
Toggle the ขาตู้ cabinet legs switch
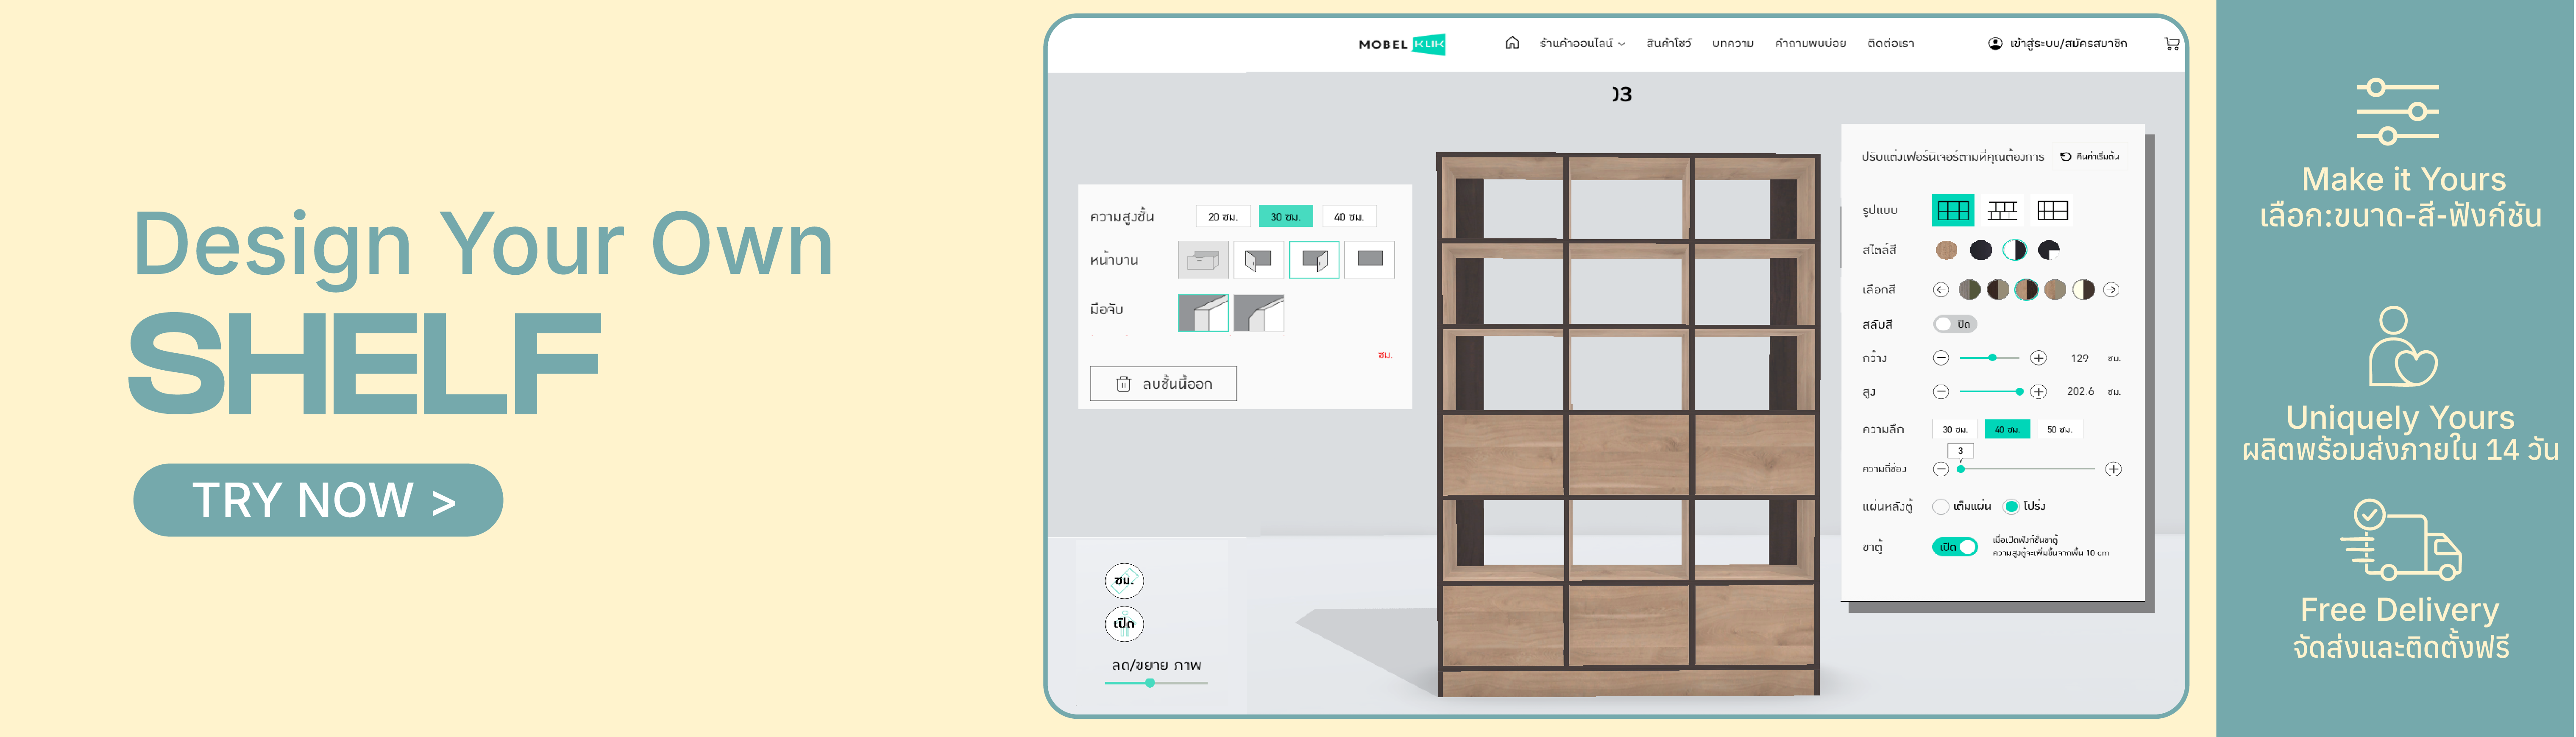click(x=1954, y=547)
